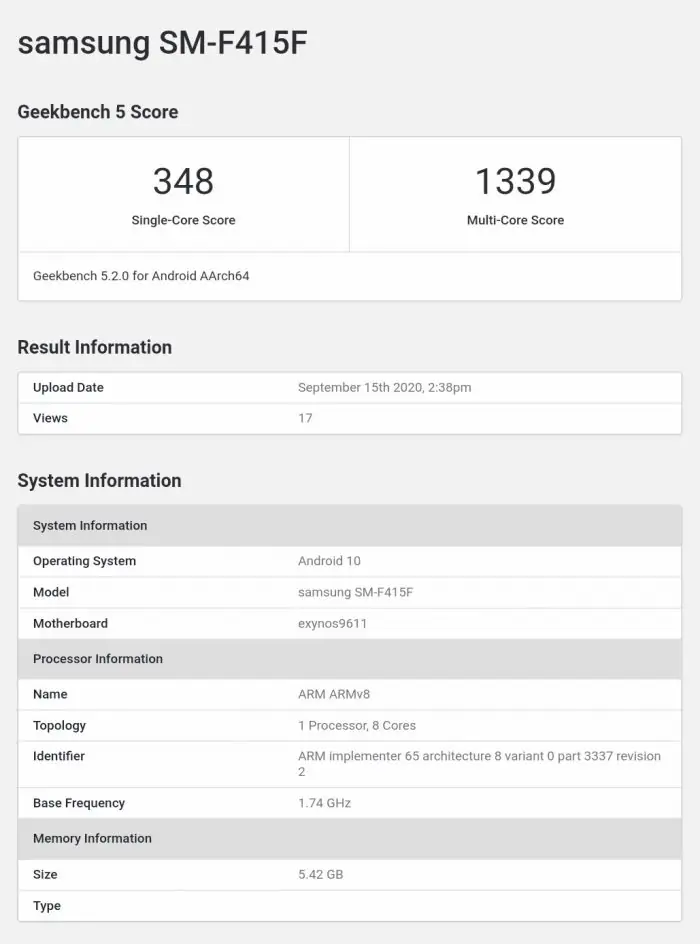The width and height of the screenshot is (700, 944).
Task: Click the Views label
Action: (x=50, y=418)
